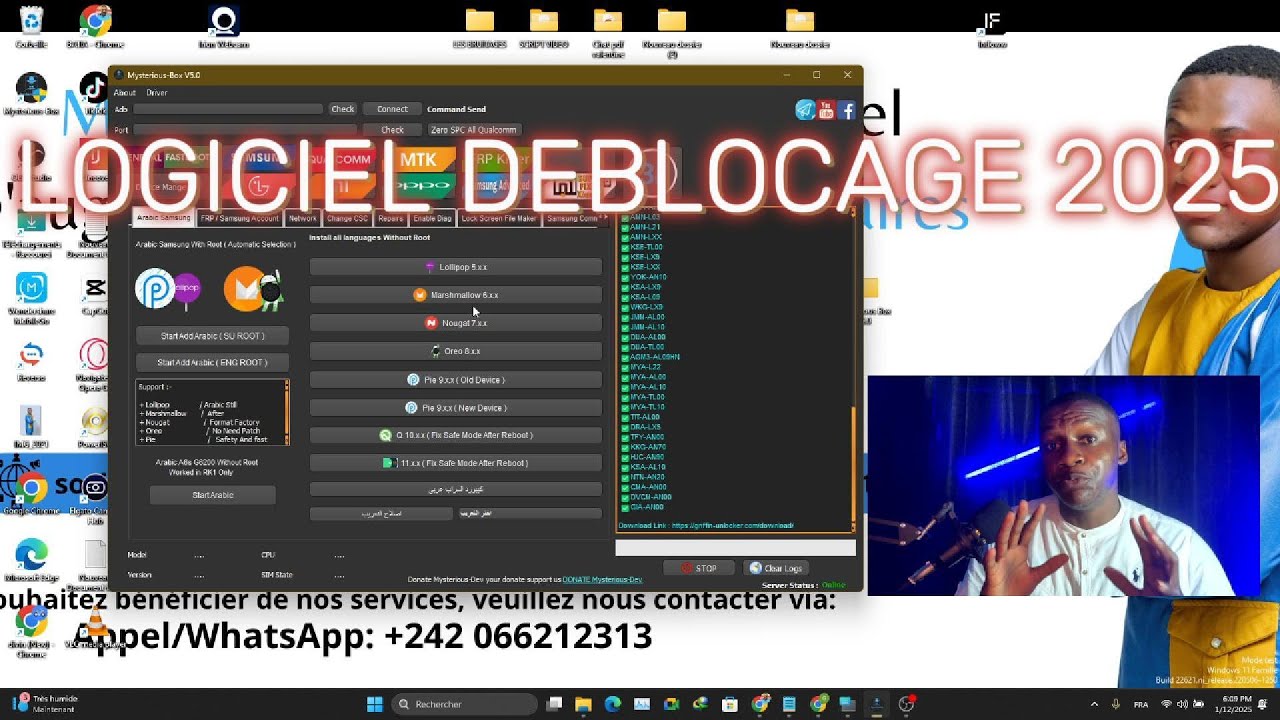Image resolution: width=1280 pixels, height=720 pixels.
Task: Switch to the Network tab
Action: click(x=302, y=218)
